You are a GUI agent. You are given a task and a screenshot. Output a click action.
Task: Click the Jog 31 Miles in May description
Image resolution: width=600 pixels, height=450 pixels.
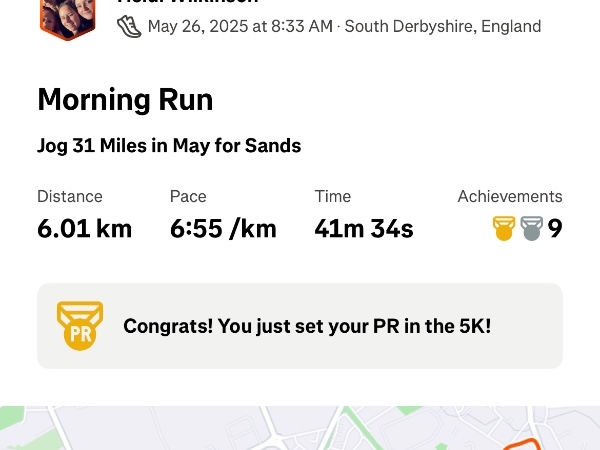tap(169, 146)
